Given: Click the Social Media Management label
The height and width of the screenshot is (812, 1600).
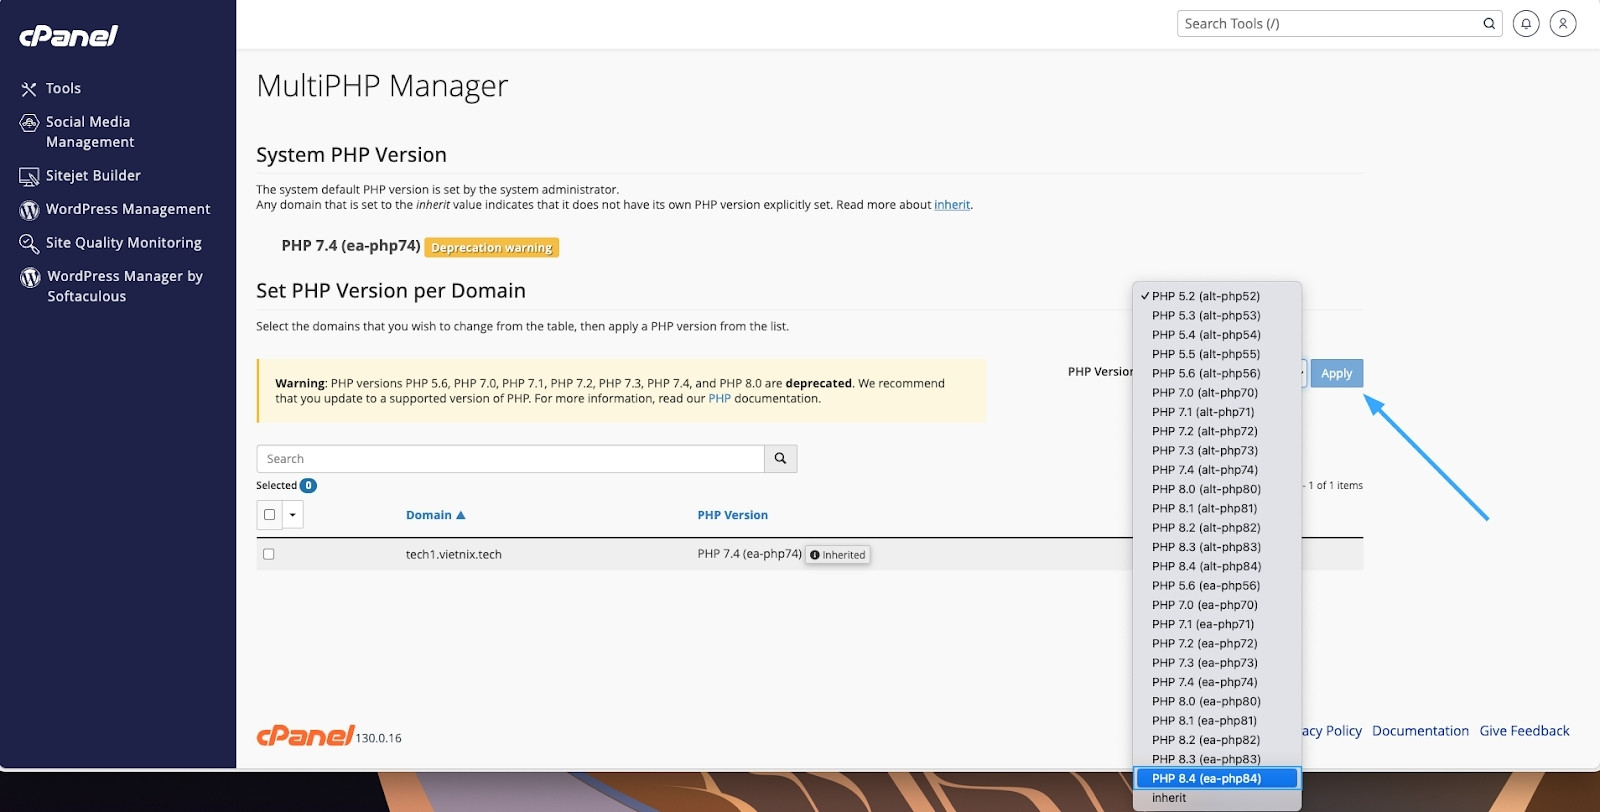Looking at the screenshot, I should (x=90, y=132).
